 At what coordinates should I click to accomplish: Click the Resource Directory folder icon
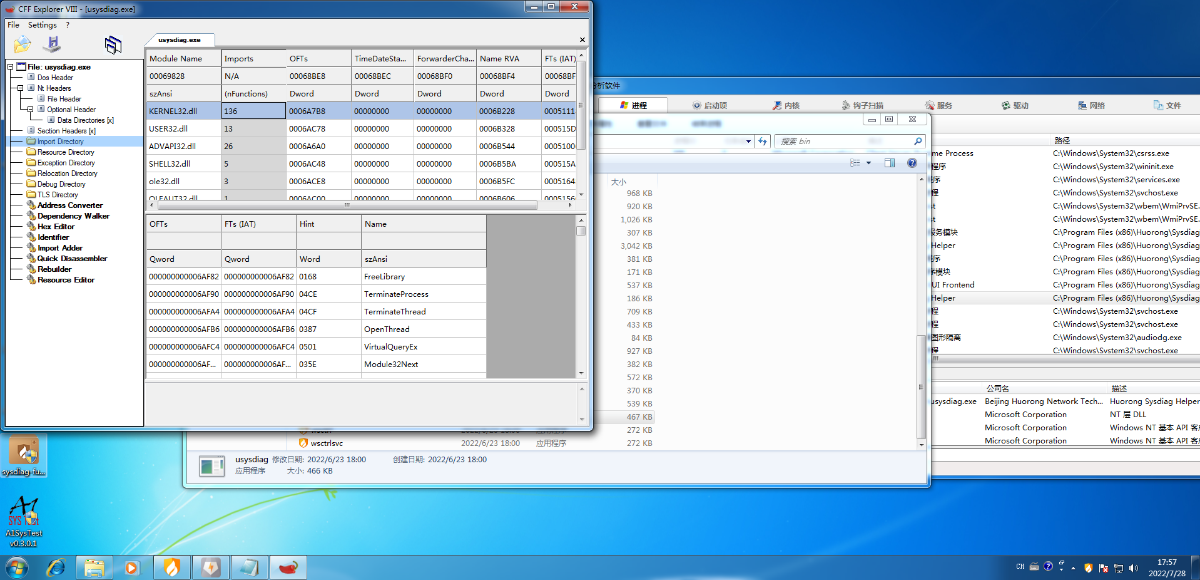pos(30,152)
